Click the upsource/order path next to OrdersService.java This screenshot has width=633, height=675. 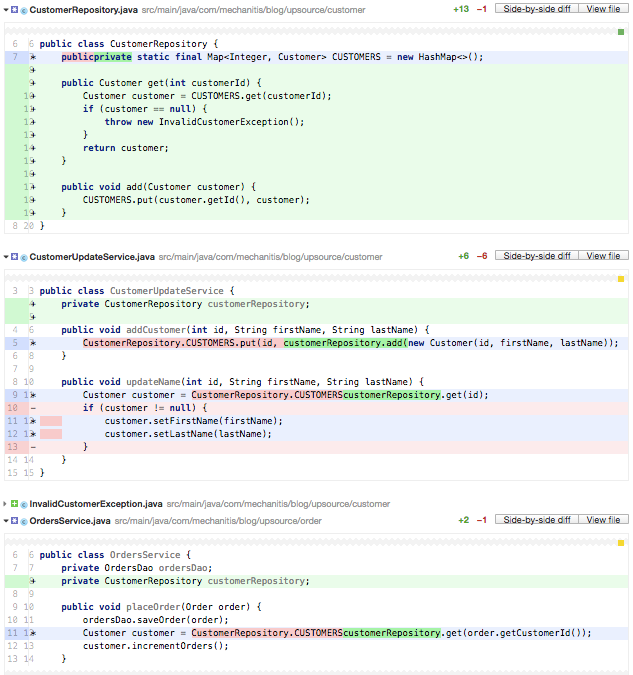click(x=218, y=520)
